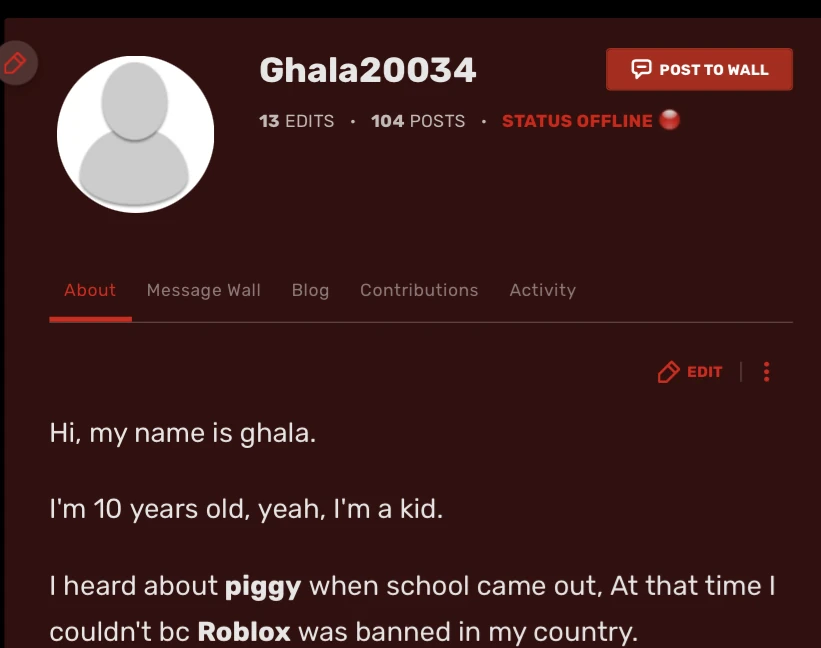The image size is (821, 648).
Task: Open the bold piggy wiki link
Action: (262, 586)
